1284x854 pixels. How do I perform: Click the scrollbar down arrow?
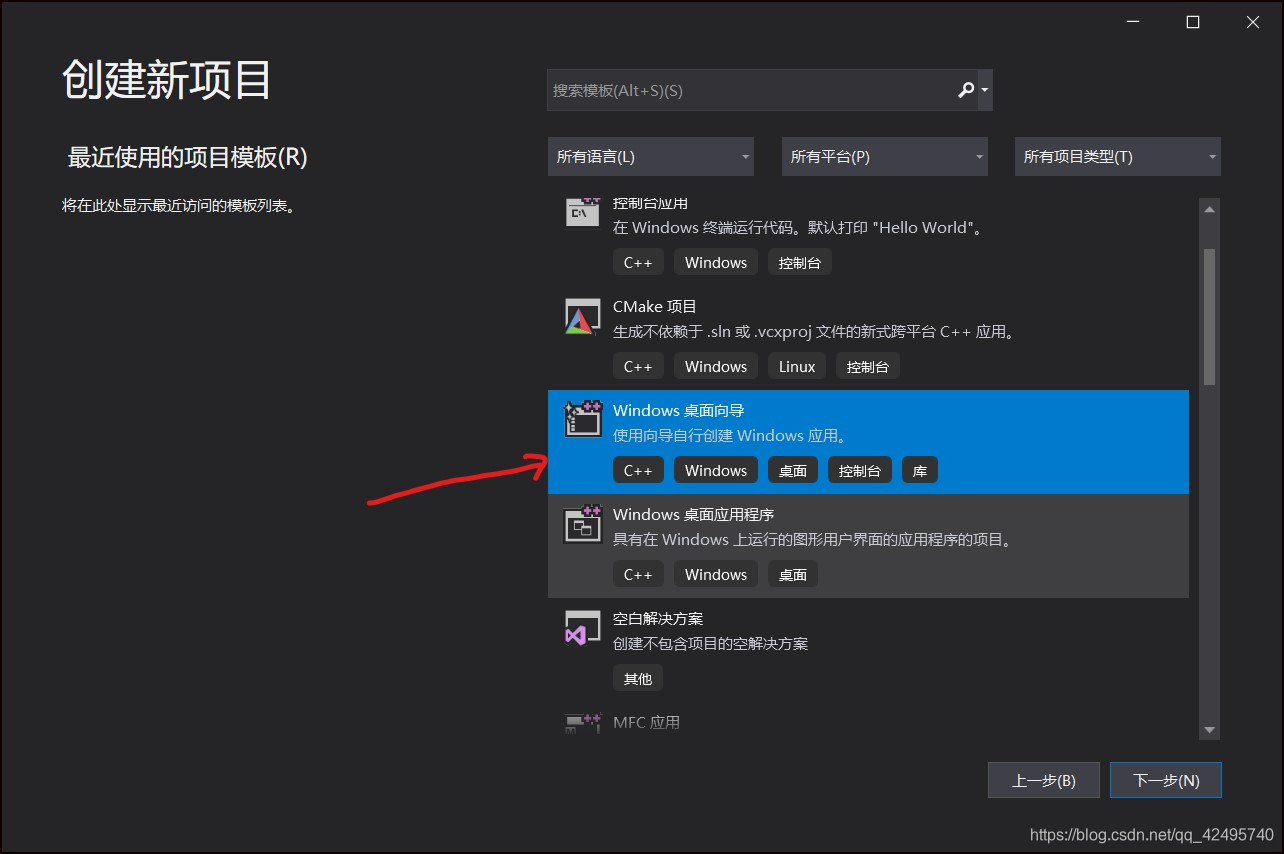(1209, 730)
